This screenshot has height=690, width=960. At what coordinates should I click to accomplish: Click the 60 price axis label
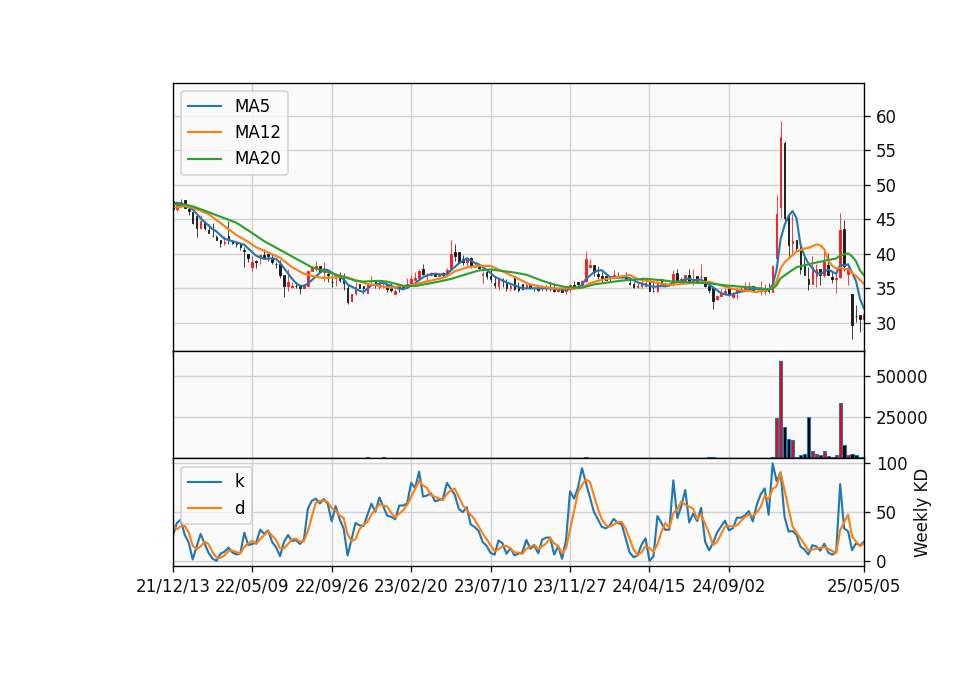885,117
